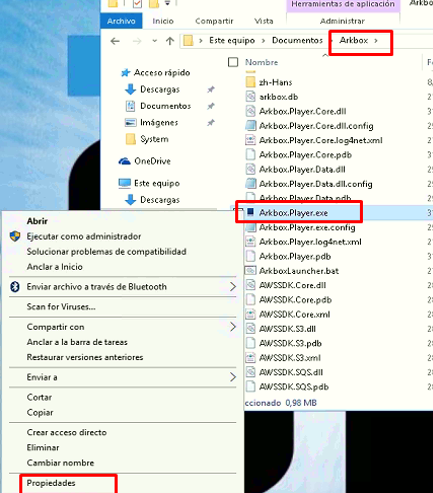Screen dimensions: 433x493
Task: Click the Arkbox.Player.exe application icon
Action: pos(250,212)
